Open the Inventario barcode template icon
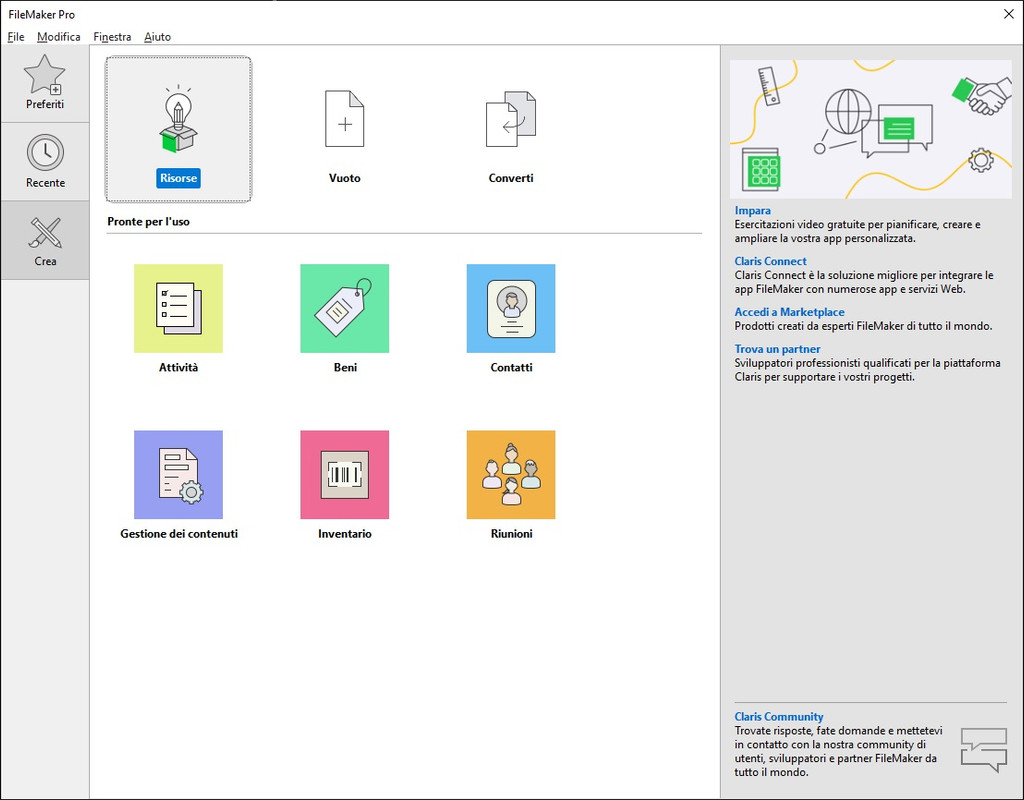Viewport: 1024px width, 800px height. click(x=345, y=475)
